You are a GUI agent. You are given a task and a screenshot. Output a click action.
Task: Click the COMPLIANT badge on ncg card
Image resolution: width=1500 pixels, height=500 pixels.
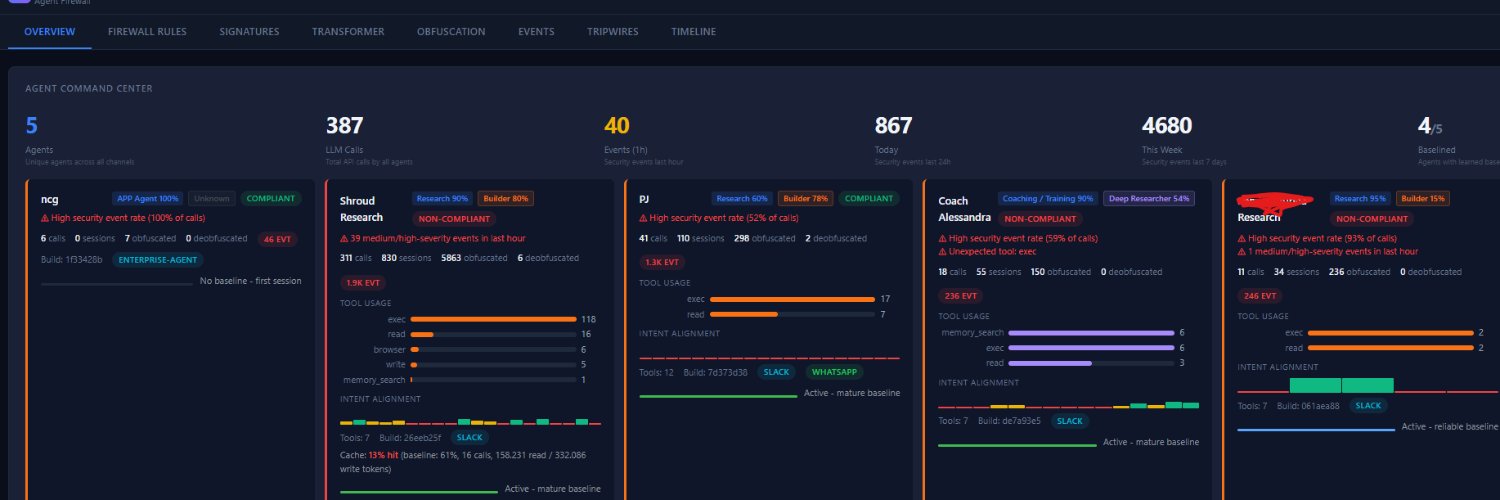tap(270, 198)
